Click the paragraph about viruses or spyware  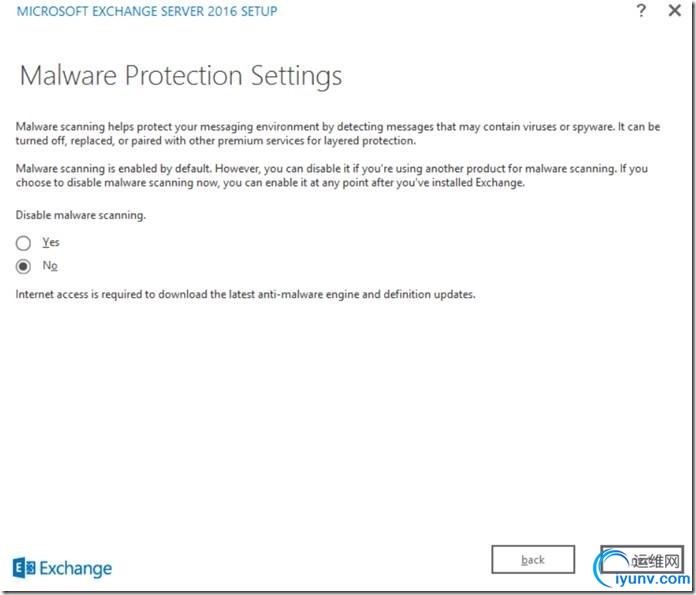pos(338,134)
